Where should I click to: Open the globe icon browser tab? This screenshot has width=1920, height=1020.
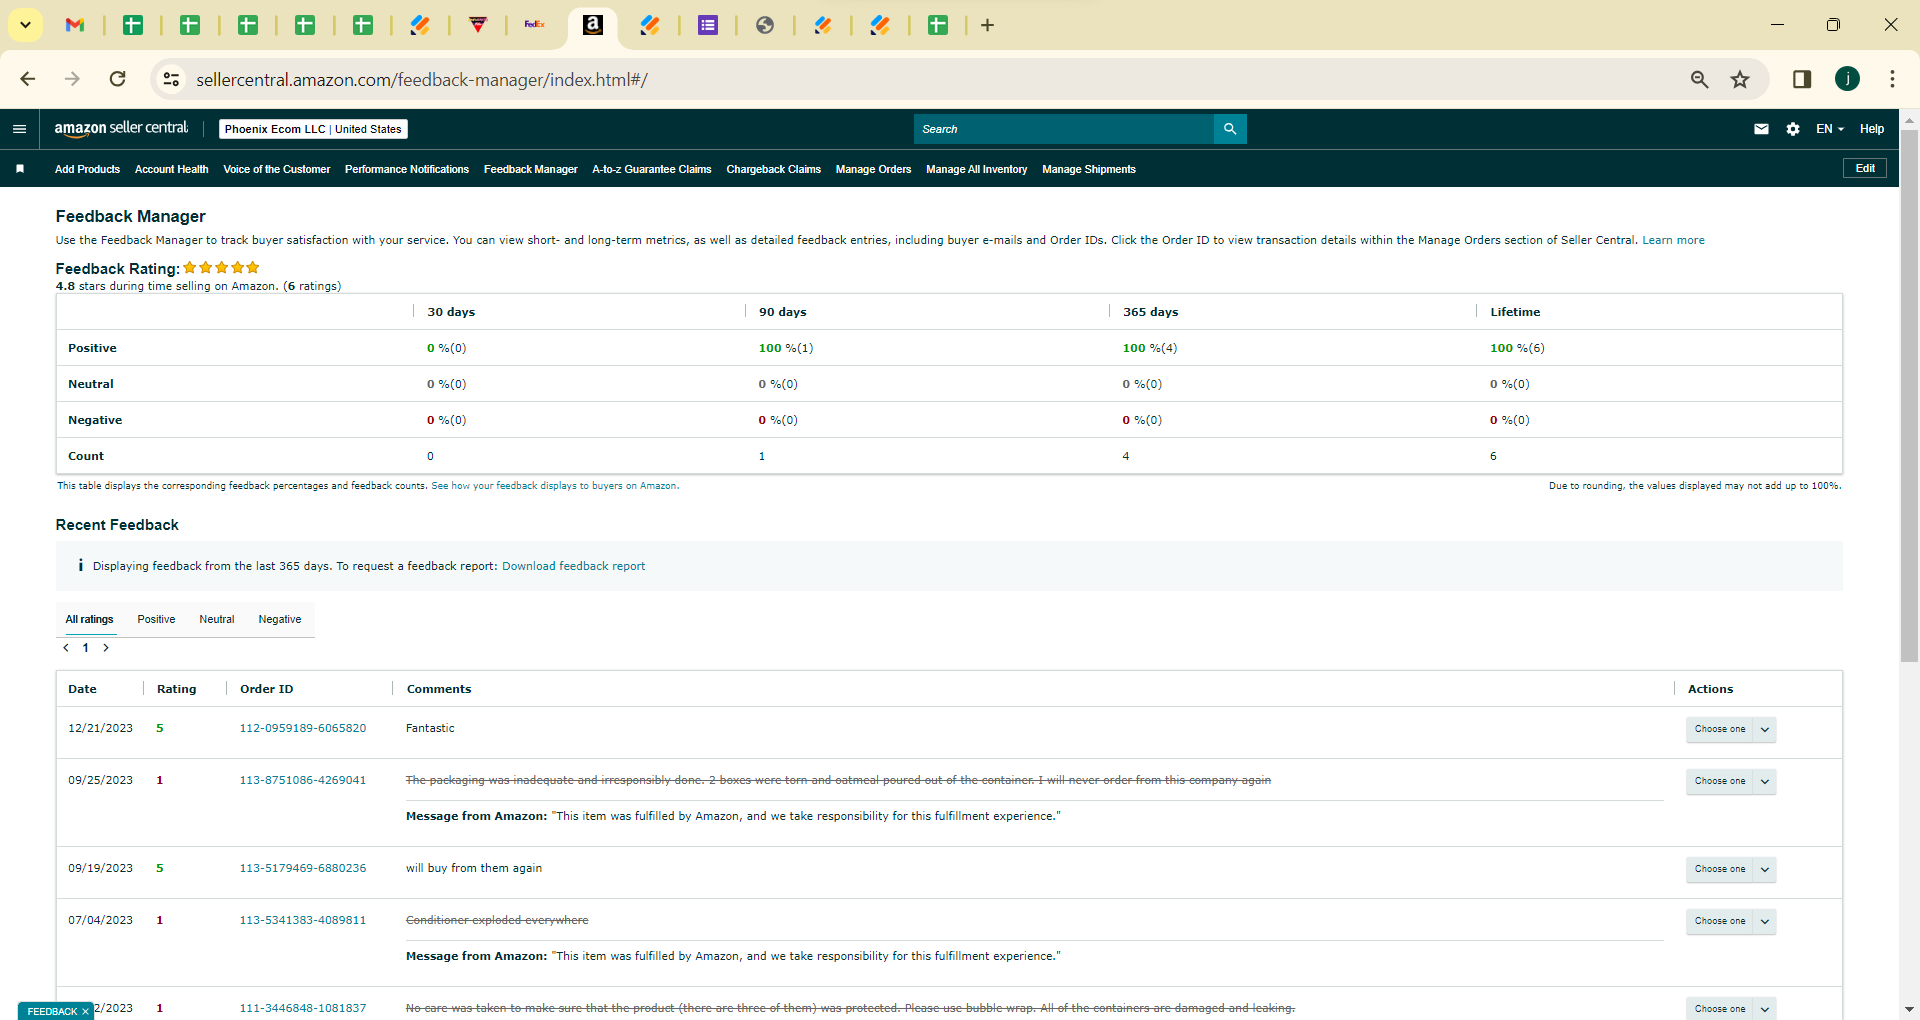point(765,25)
